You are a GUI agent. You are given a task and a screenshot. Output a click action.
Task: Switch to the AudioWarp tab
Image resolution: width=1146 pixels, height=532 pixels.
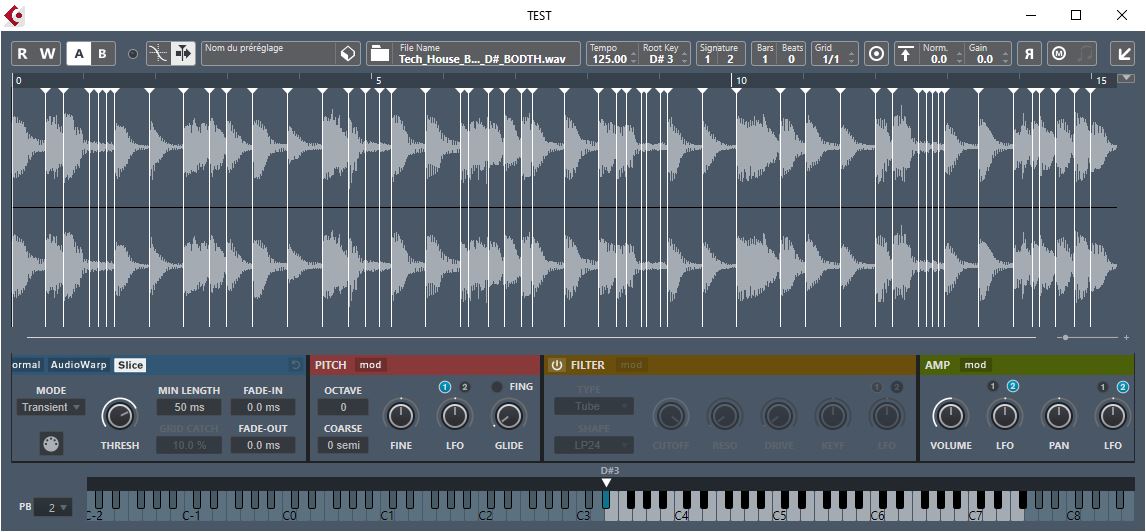(78, 365)
